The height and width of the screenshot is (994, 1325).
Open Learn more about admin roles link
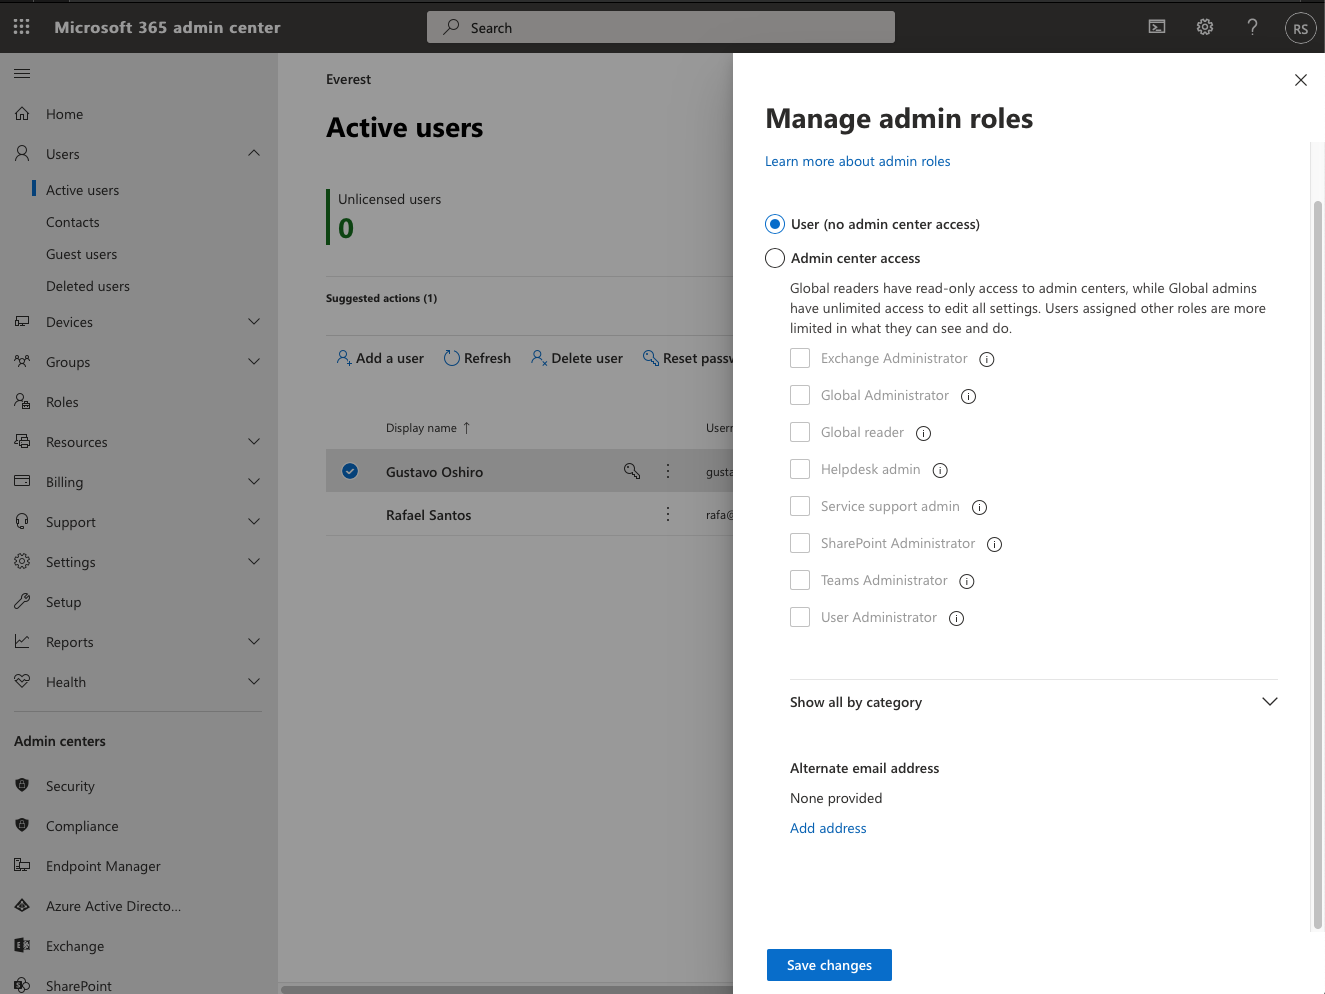click(857, 161)
